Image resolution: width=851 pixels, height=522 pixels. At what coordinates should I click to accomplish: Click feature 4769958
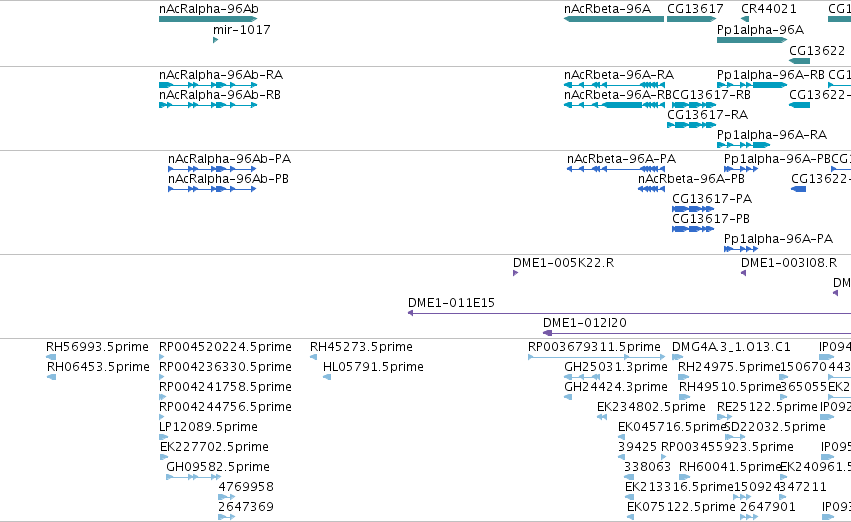[x=226, y=497]
